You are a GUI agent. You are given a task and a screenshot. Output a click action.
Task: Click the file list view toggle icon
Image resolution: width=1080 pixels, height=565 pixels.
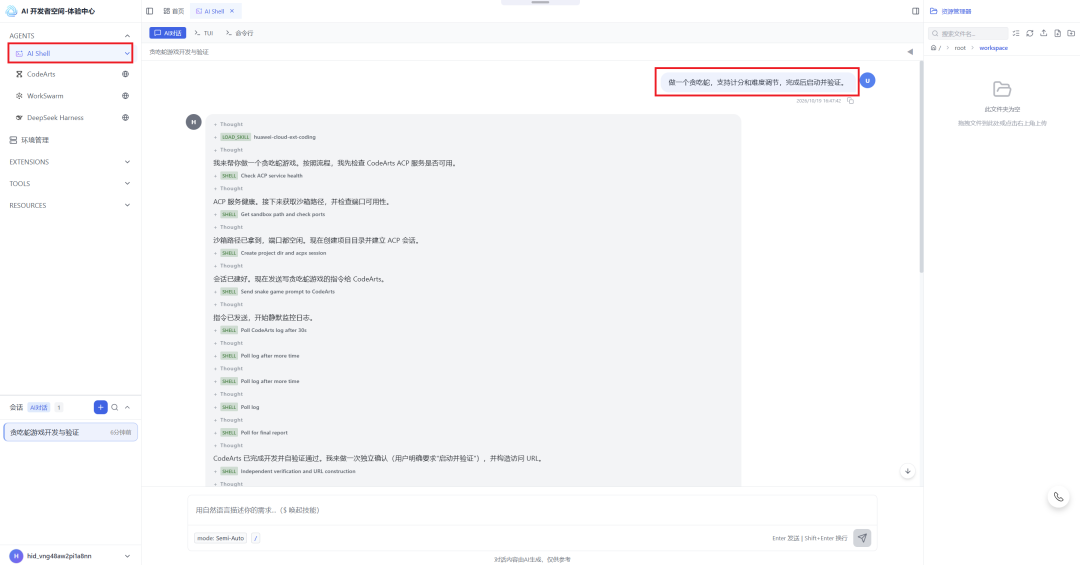[1016, 33]
